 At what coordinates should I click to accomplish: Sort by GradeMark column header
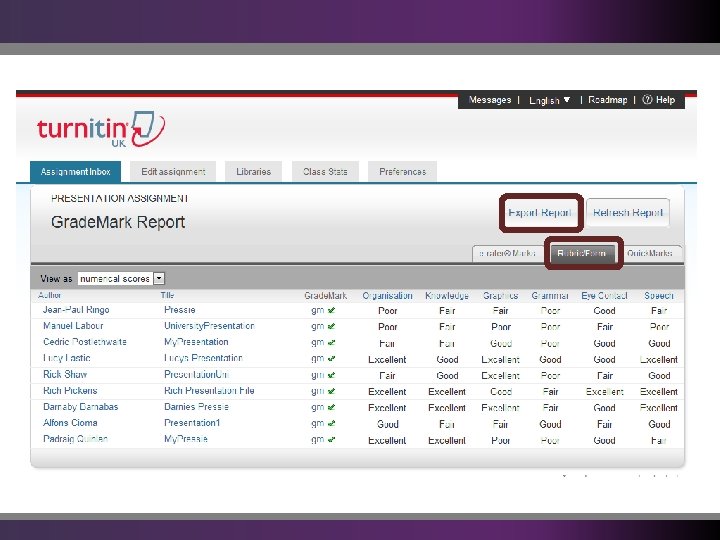pyautogui.click(x=326, y=296)
